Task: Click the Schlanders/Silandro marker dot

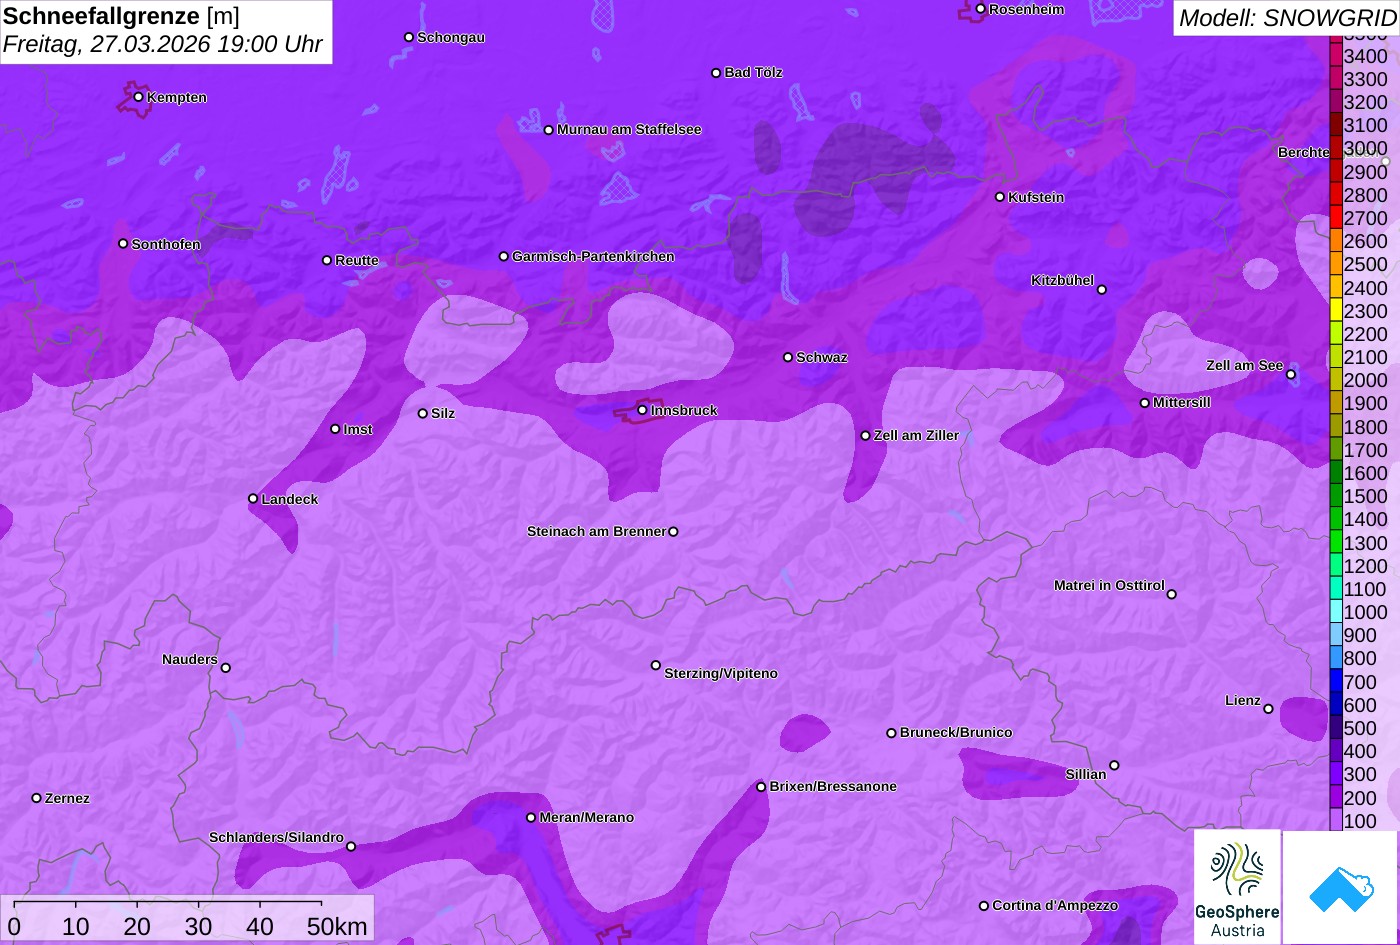Action: tap(351, 847)
